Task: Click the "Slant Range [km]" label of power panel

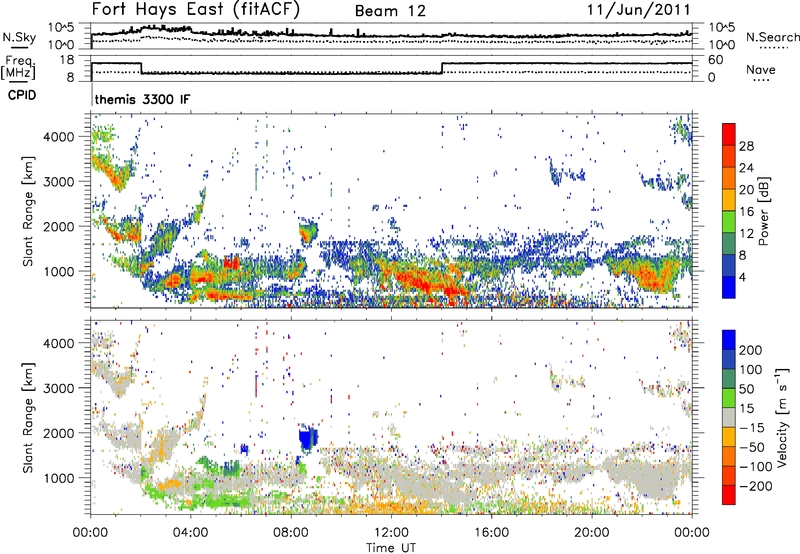Action: tap(28, 211)
